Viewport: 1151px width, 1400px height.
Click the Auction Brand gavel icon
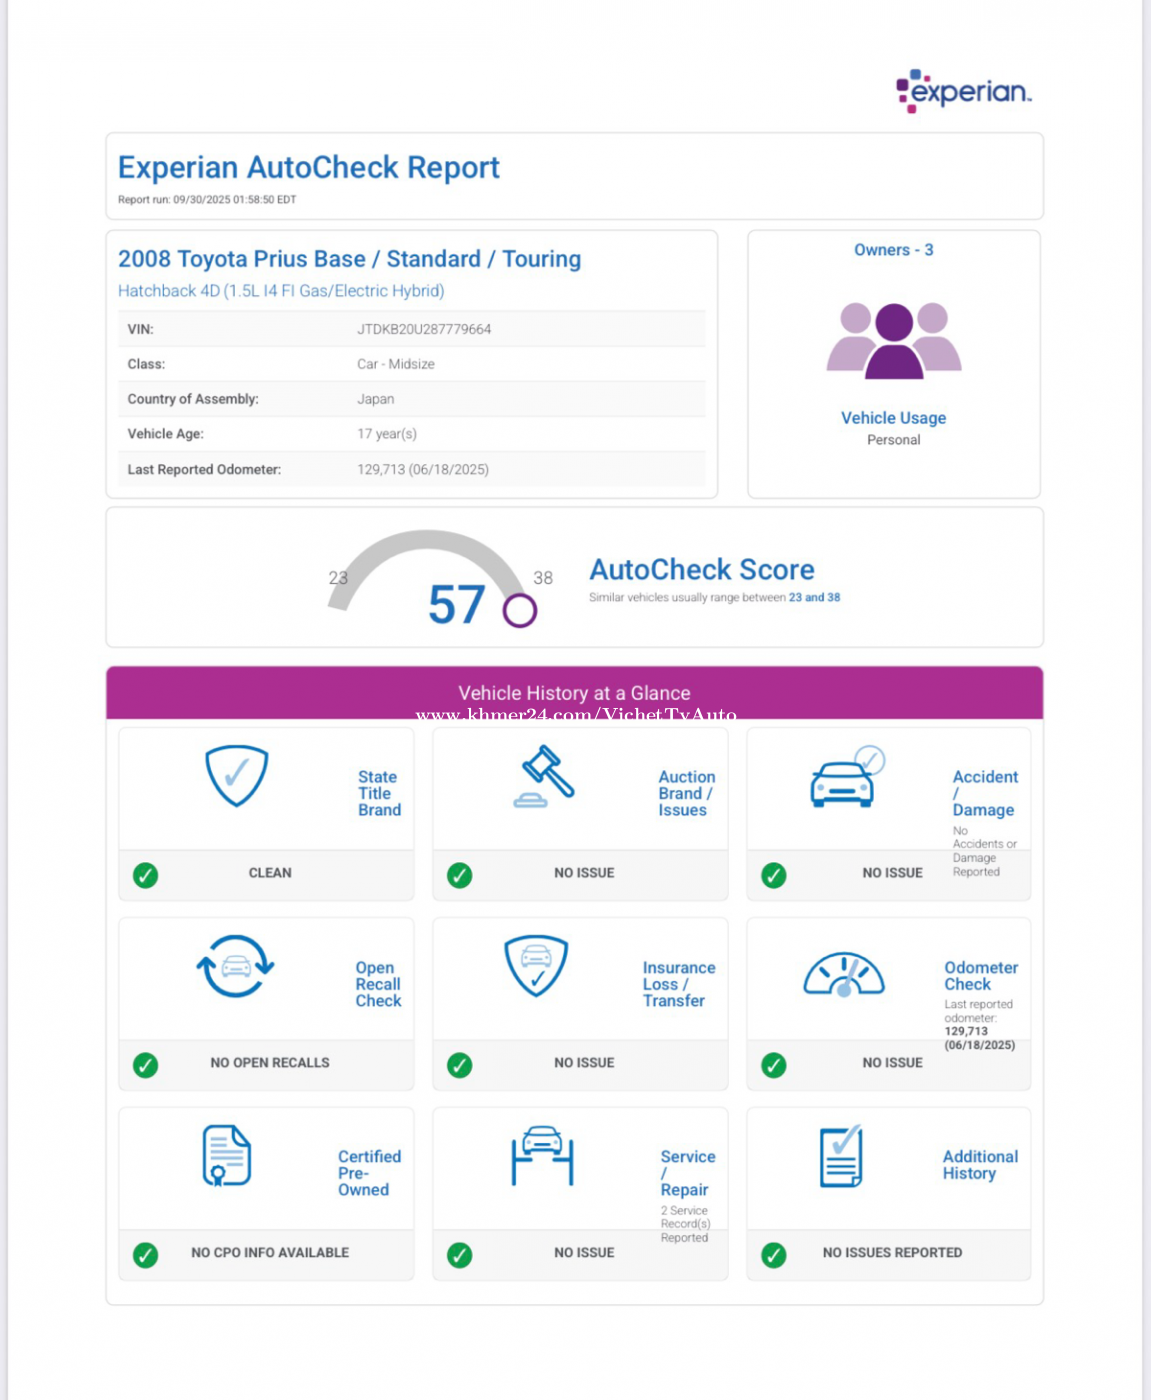(x=545, y=776)
